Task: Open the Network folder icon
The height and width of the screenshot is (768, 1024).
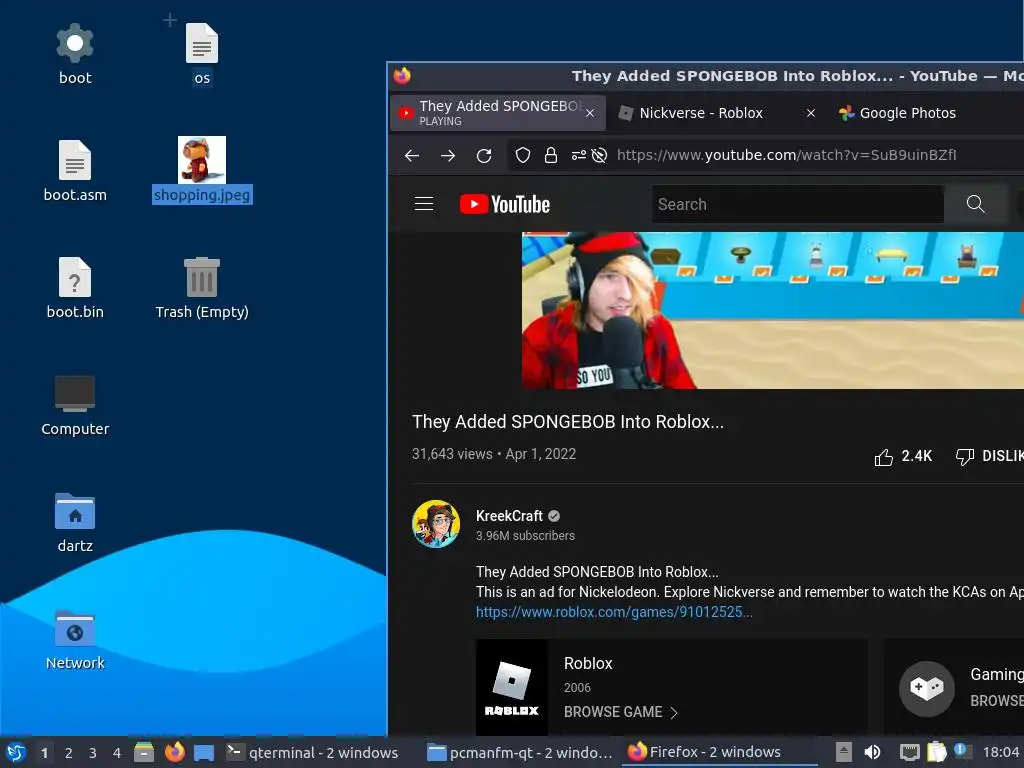Action: coord(75,628)
